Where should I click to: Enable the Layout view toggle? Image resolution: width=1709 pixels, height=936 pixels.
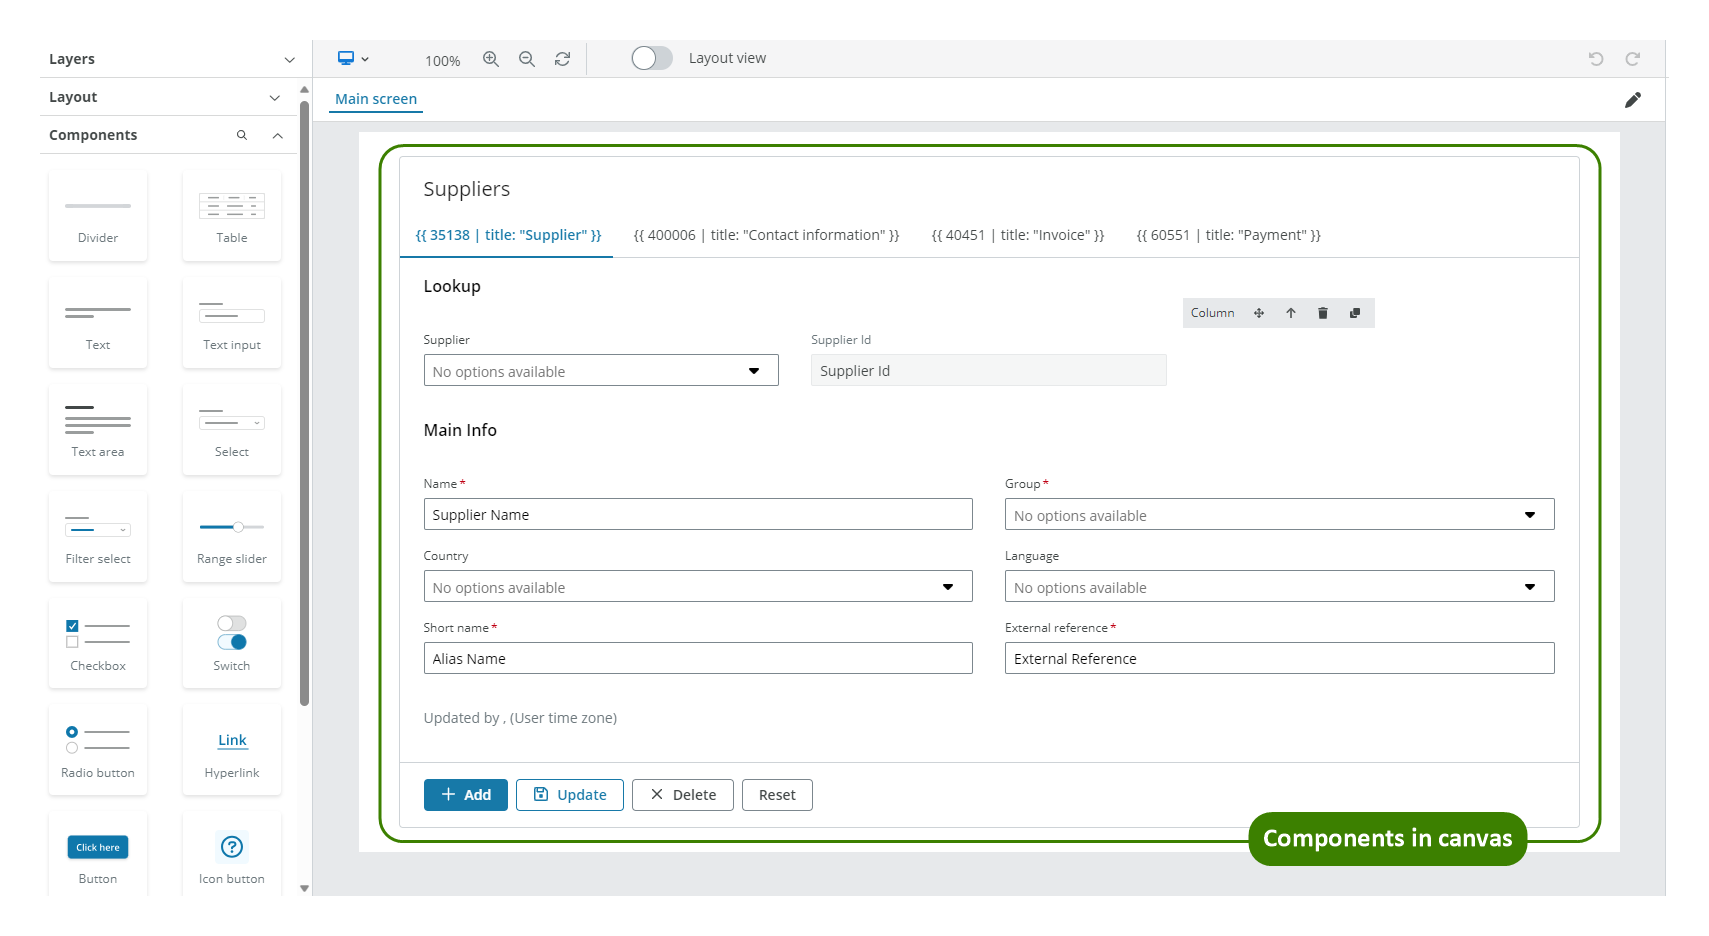pos(652,58)
